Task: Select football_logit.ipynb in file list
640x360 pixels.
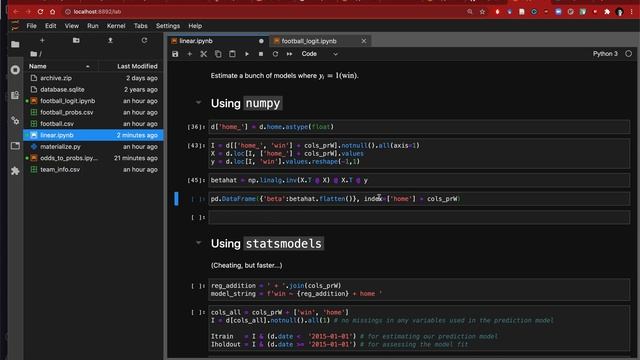Action: (x=93, y=101)
